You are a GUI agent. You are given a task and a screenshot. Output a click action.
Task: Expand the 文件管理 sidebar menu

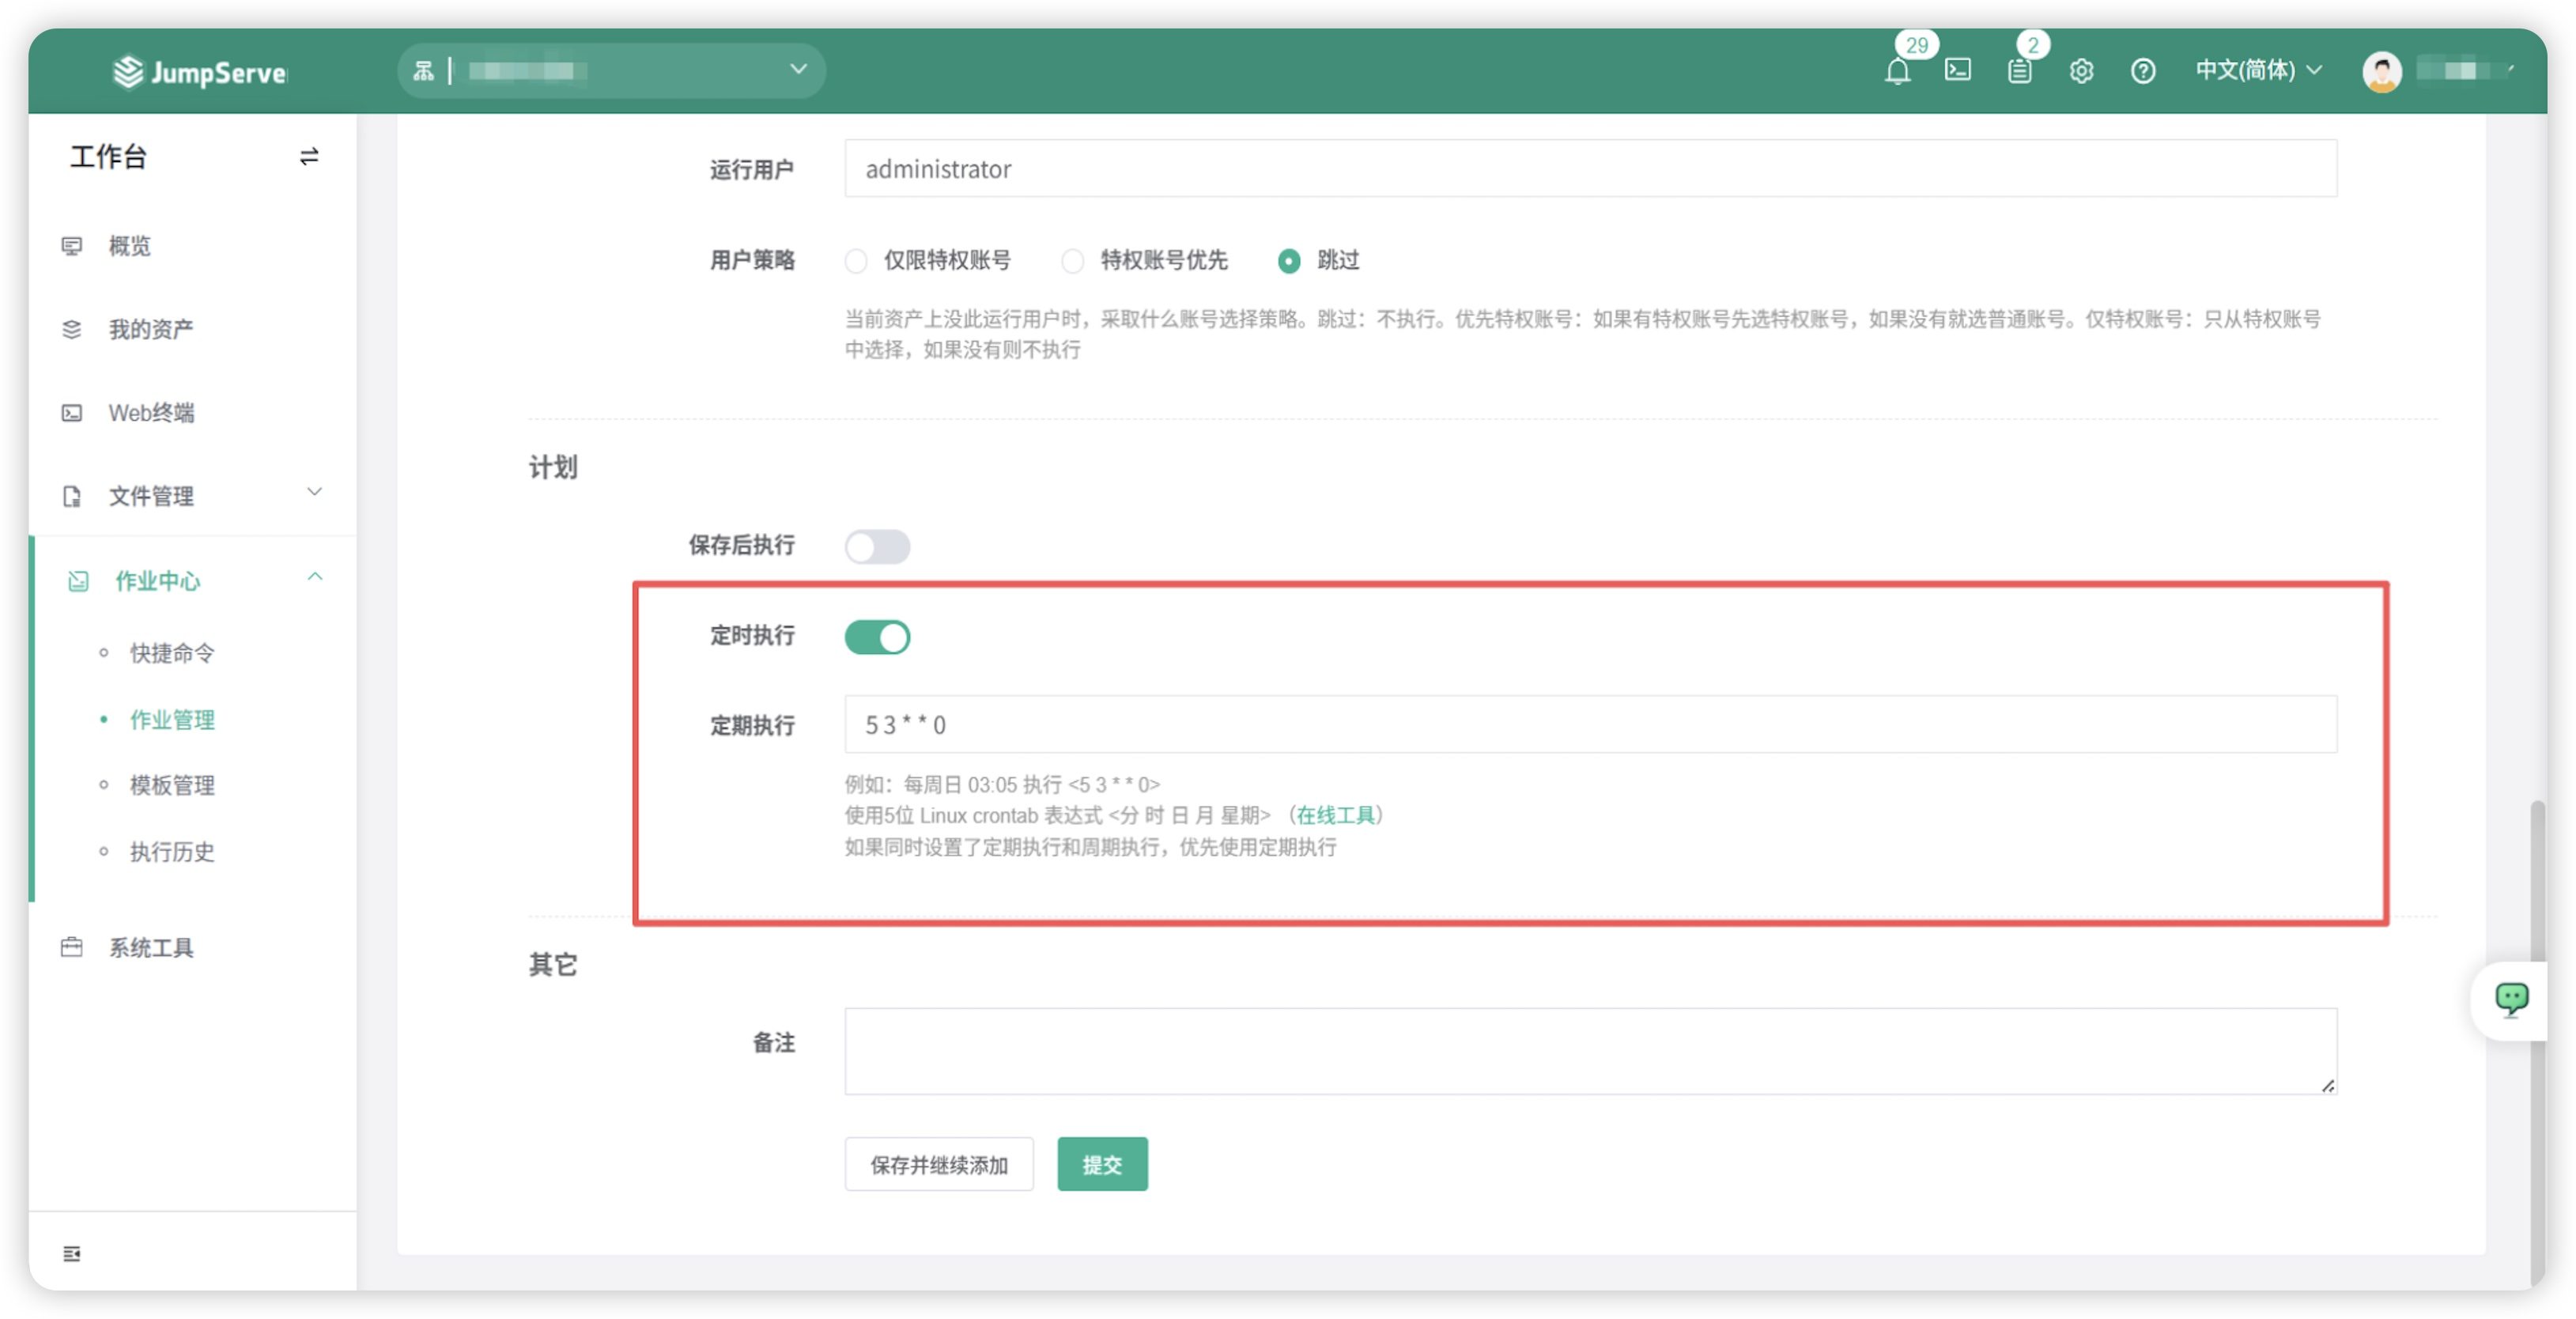tap(192, 495)
